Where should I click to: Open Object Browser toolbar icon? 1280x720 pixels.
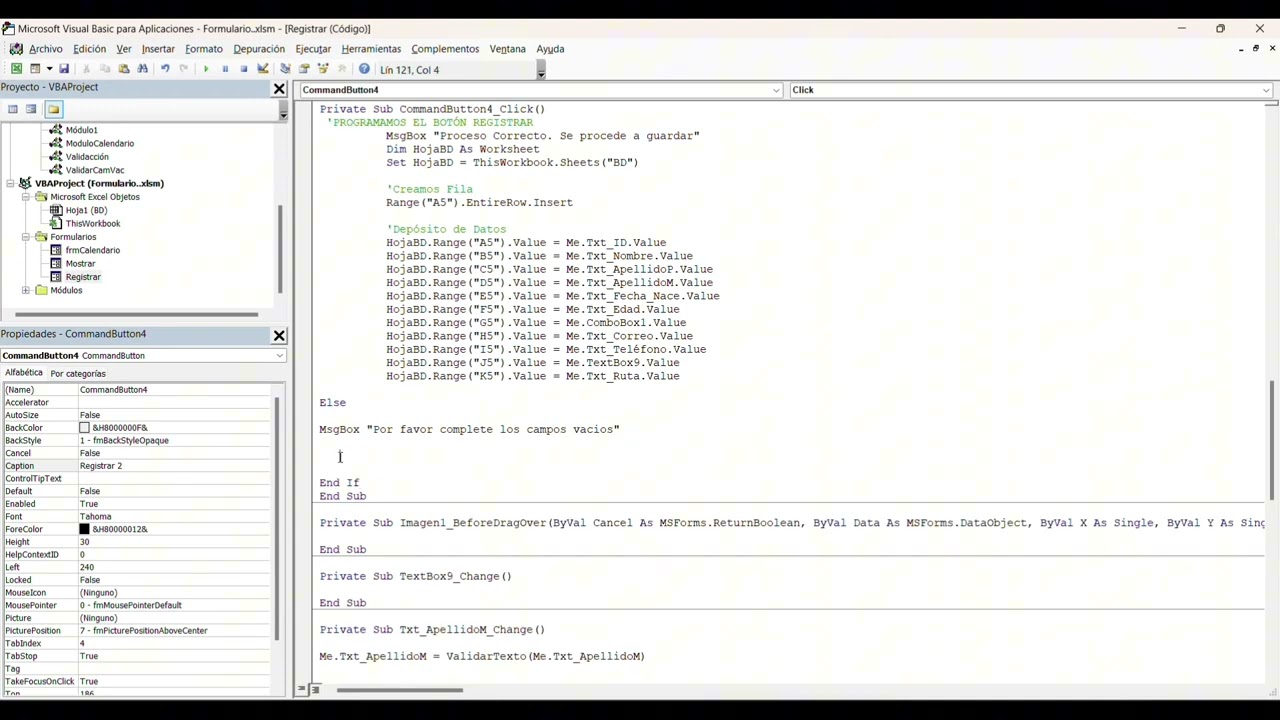click(x=323, y=69)
